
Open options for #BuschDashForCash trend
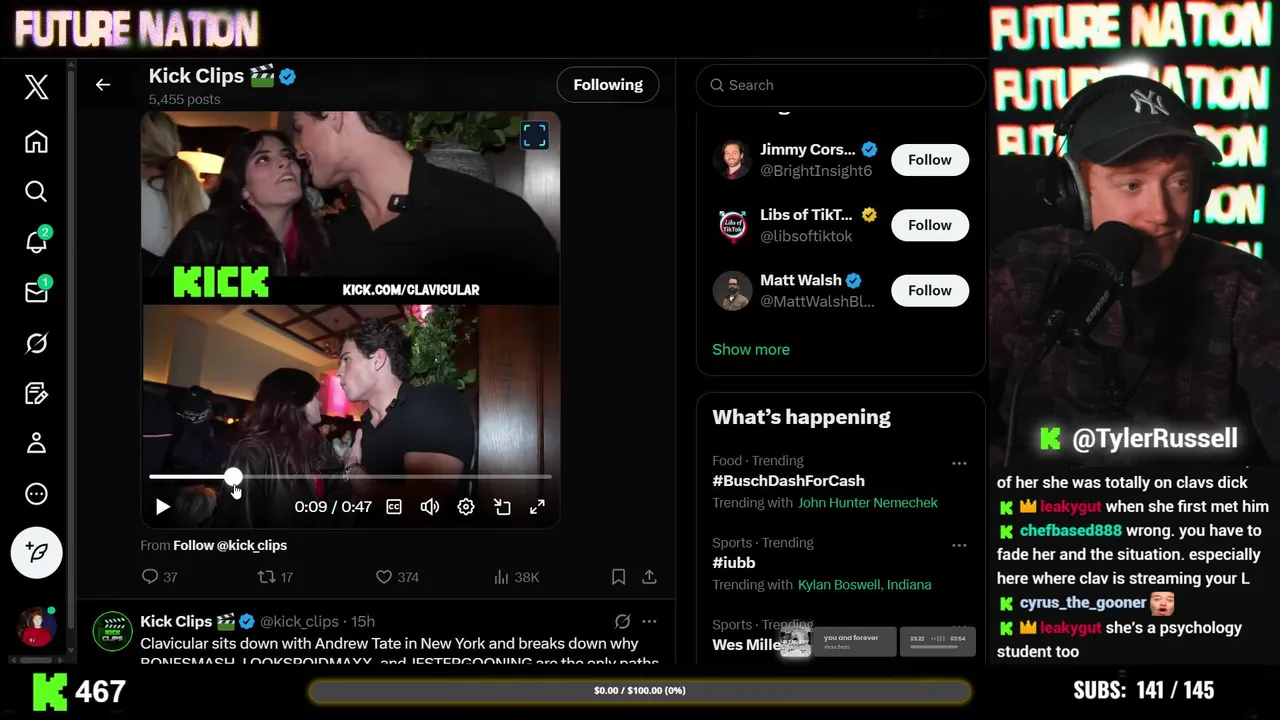pyautogui.click(x=959, y=463)
